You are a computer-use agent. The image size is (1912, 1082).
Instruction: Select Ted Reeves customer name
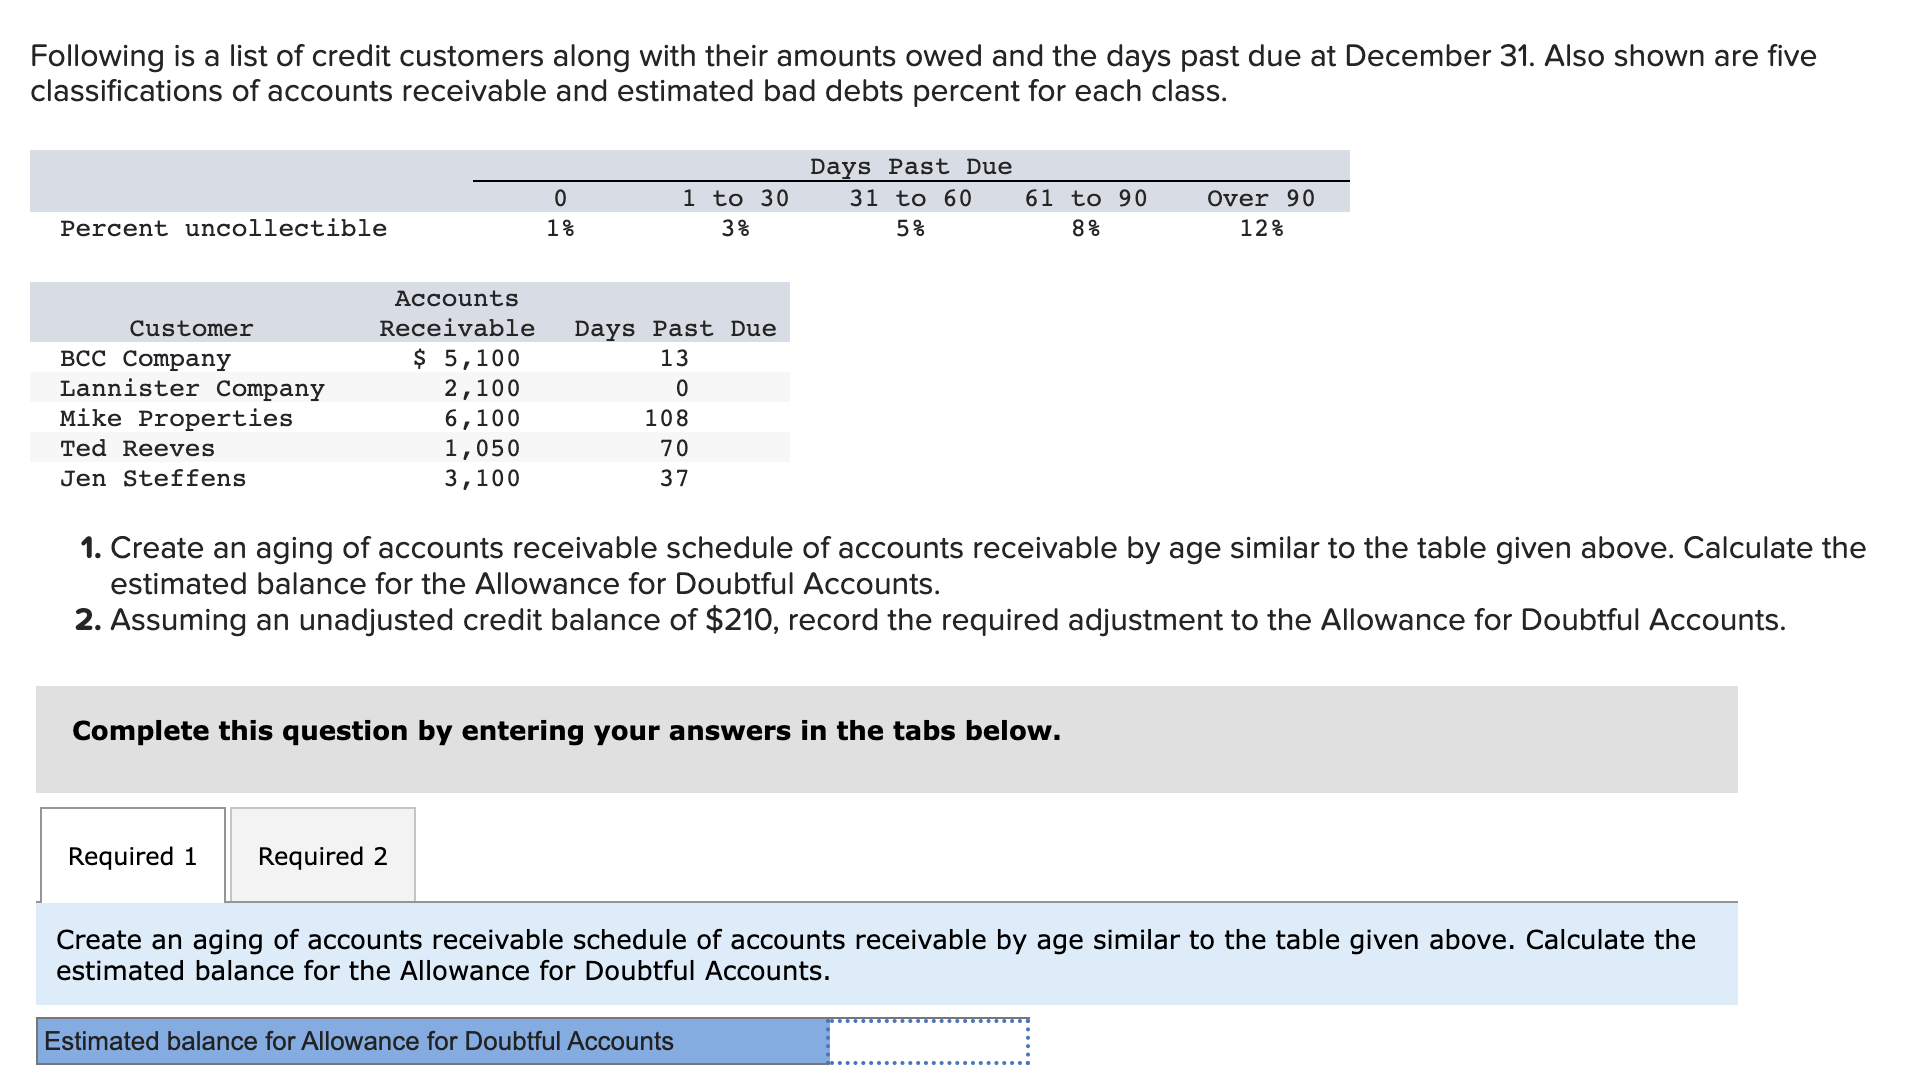pyautogui.click(x=137, y=448)
